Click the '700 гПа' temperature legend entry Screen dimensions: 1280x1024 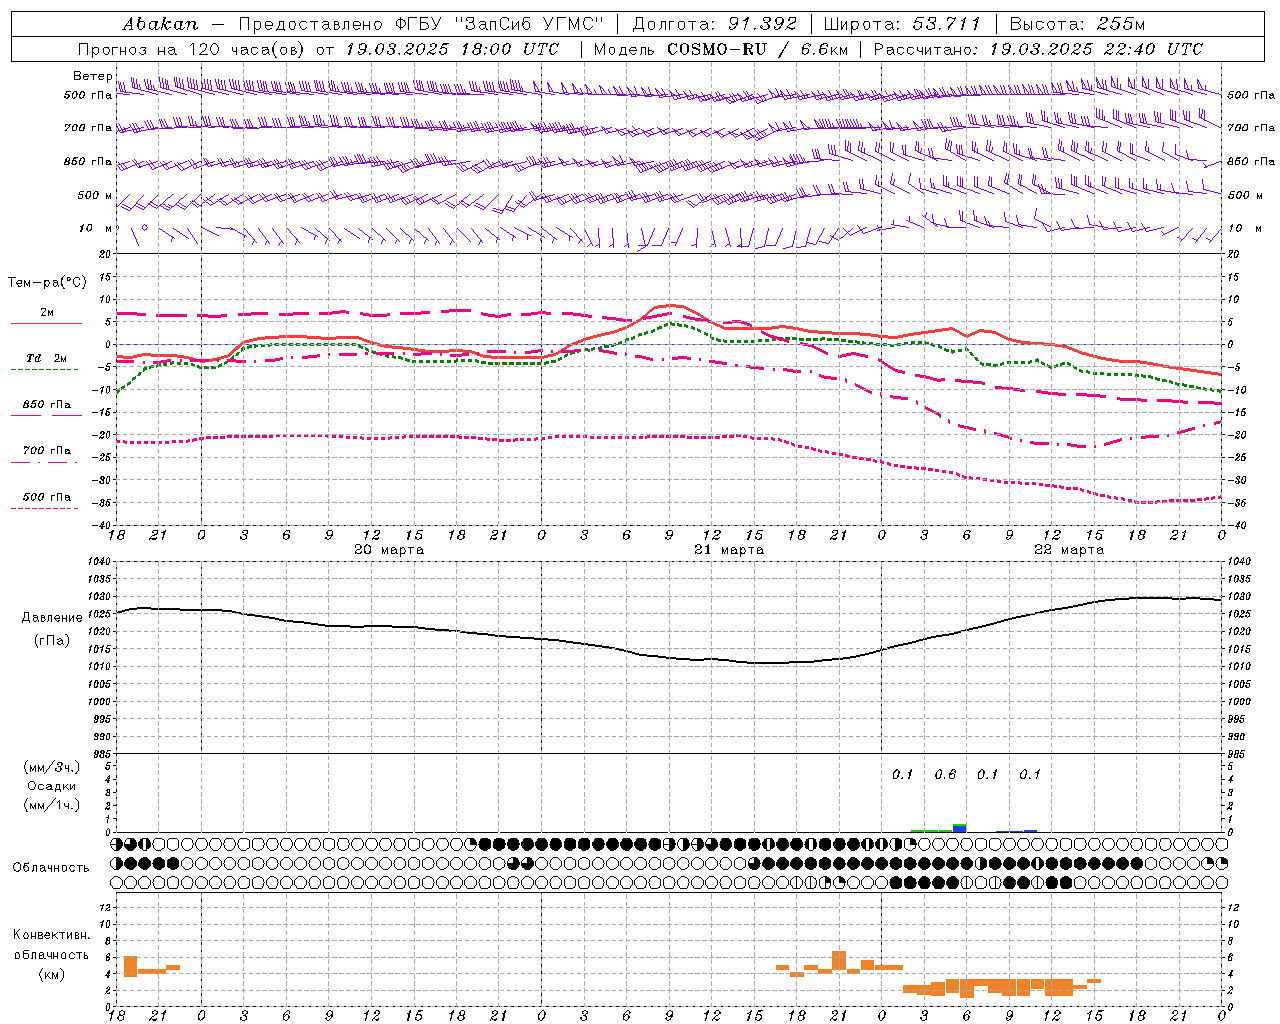click(47, 450)
